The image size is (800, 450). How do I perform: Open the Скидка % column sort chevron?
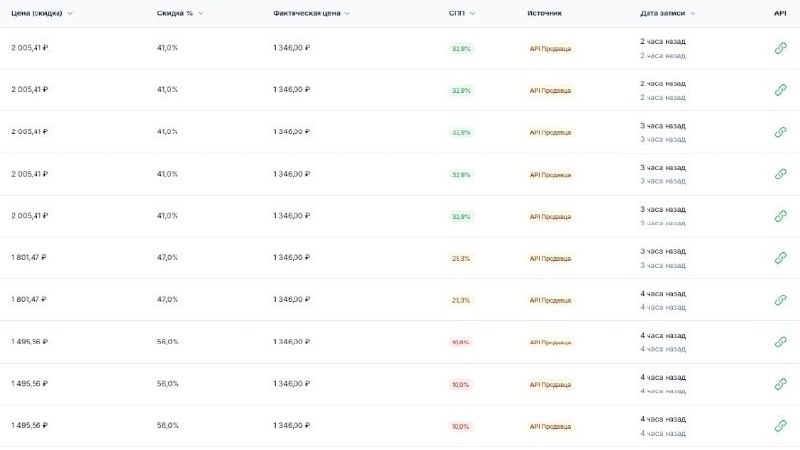(x=201, y=13)
